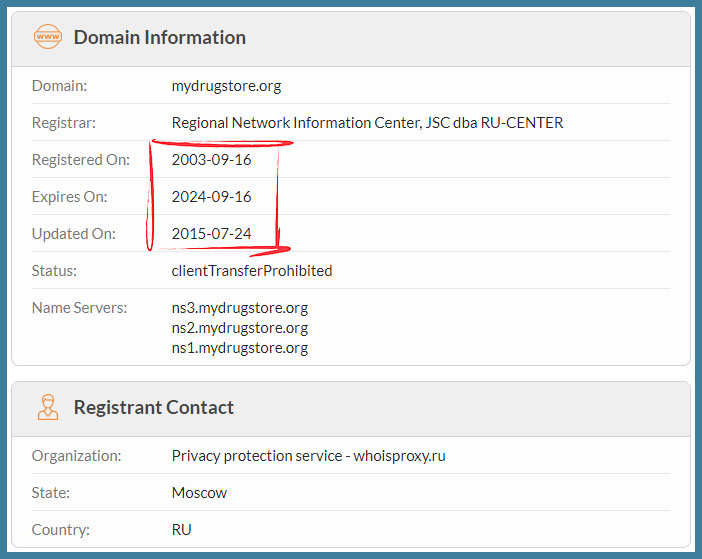This screenshot has height=559, width=702.
Task: Click the RU country value
Action: [181, 530]
